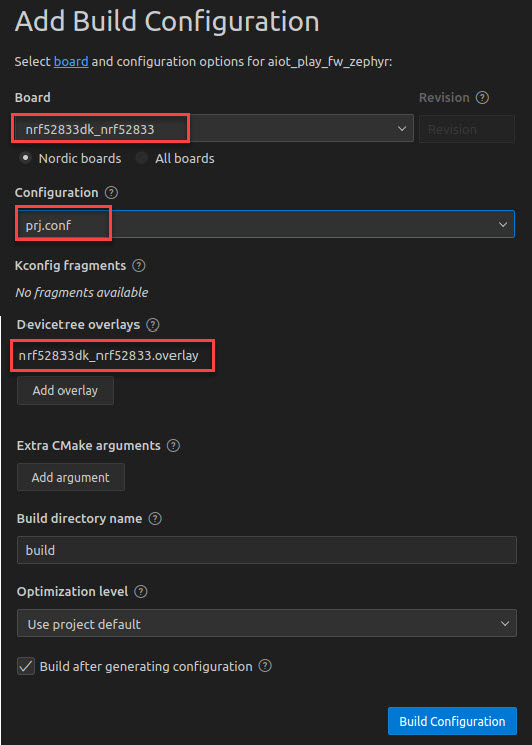Expand the Board dropdown arrow
Image resolution: width=532 pixels, height=745 pixels.
coord(402,128)
